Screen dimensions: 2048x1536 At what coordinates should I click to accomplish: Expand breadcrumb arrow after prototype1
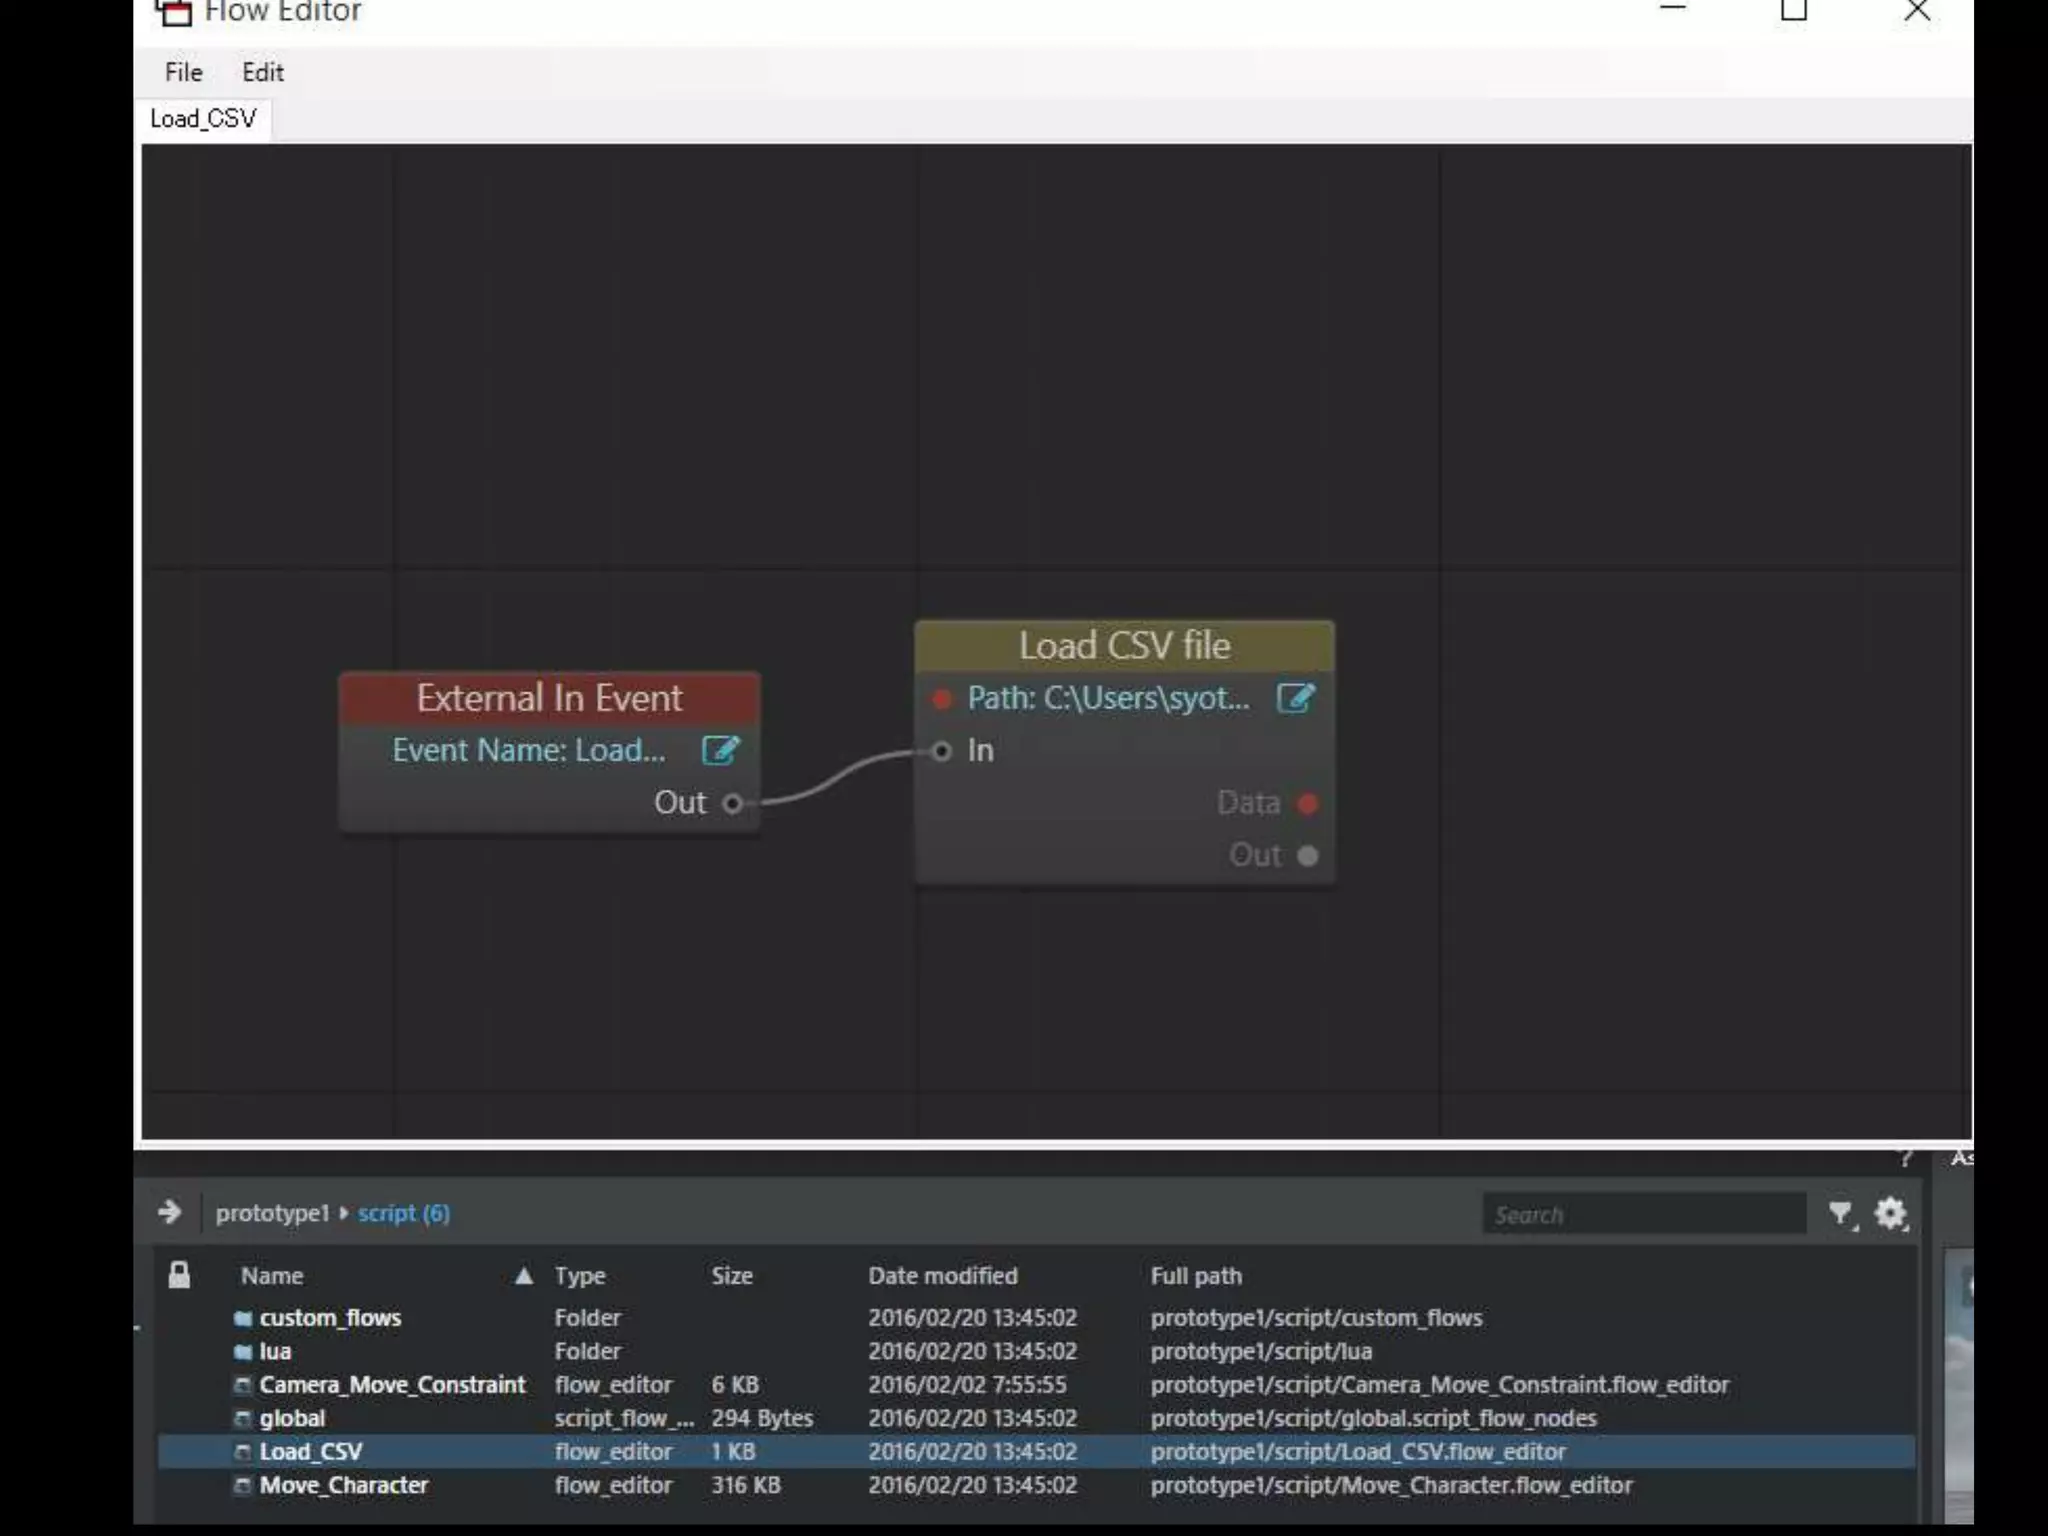(344, 1213)
